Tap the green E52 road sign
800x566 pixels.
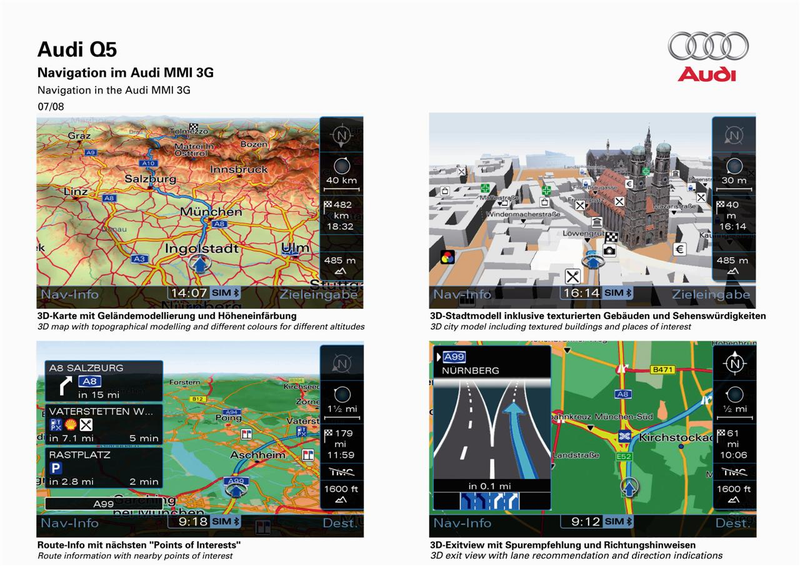pyautogui.click(x=623, y=456)
